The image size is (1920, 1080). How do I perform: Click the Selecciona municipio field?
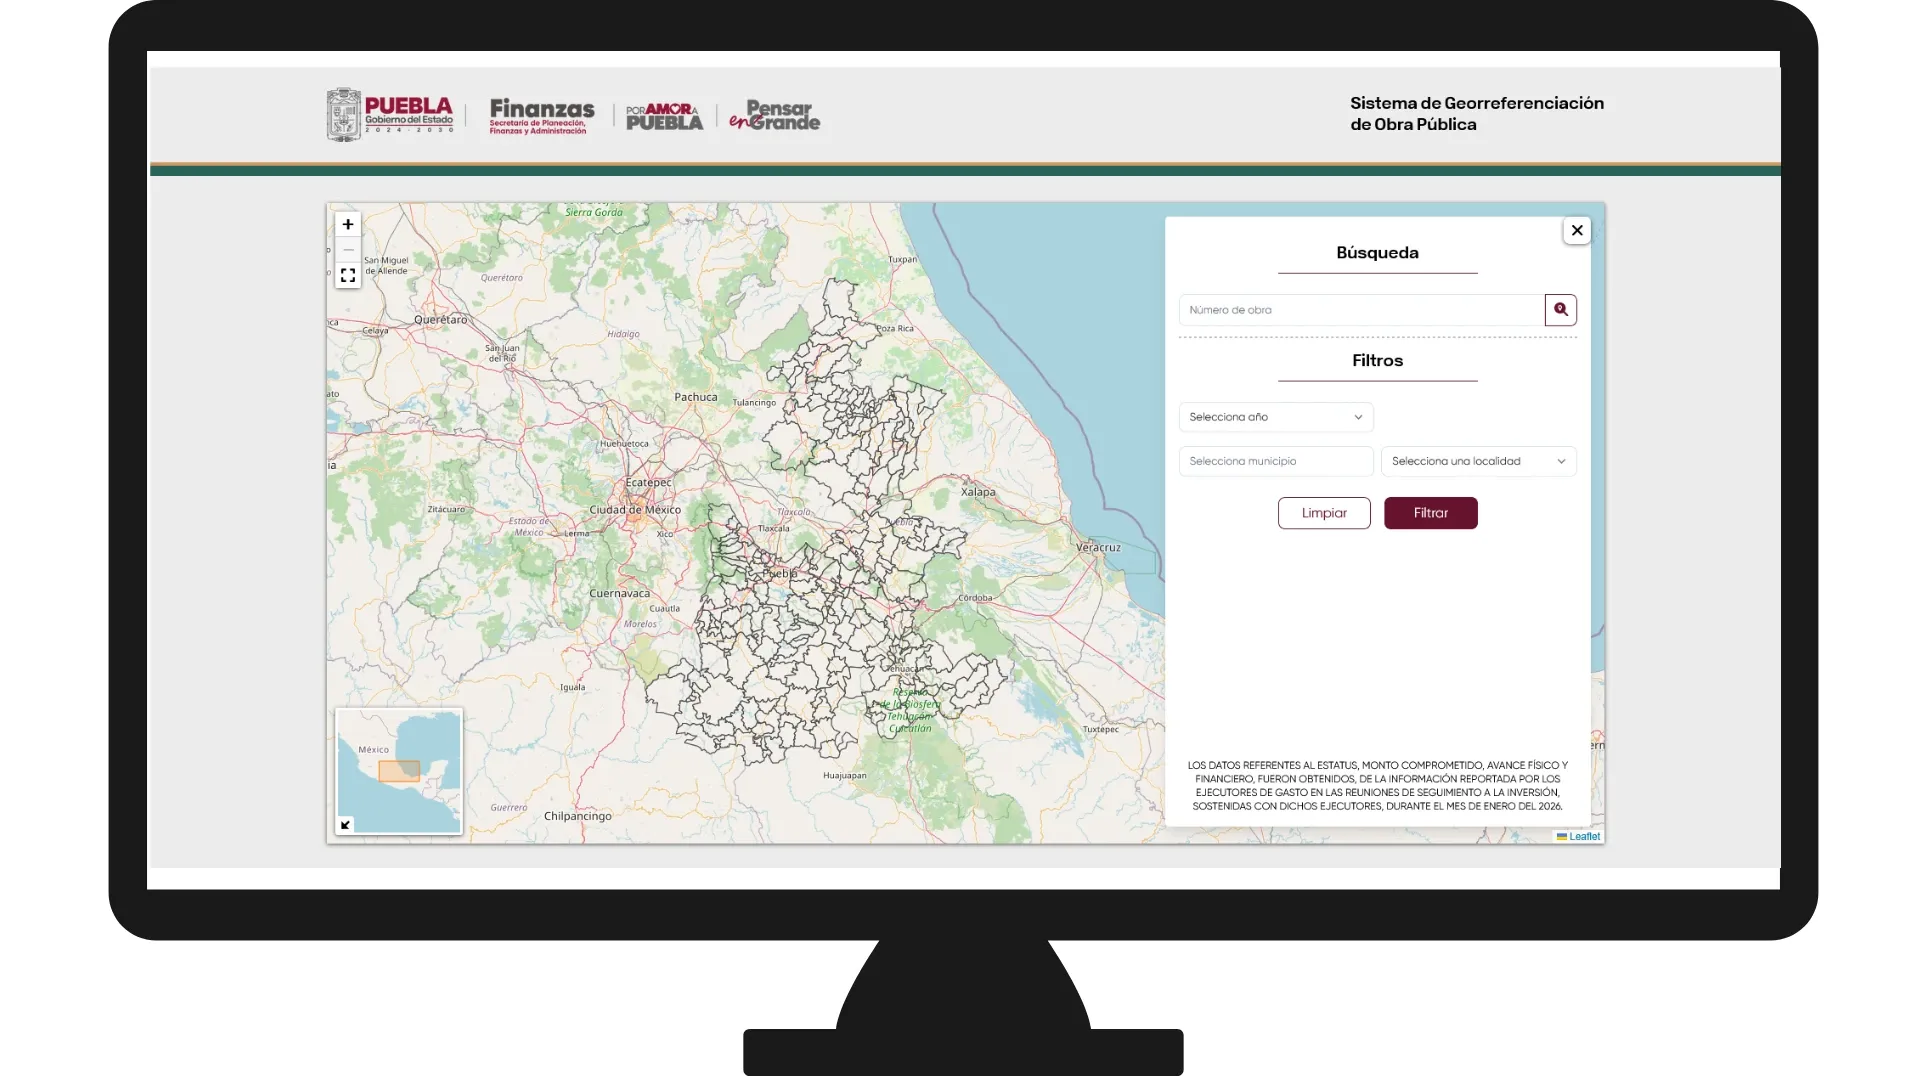pyautogui.click(x=1275, y=461)
